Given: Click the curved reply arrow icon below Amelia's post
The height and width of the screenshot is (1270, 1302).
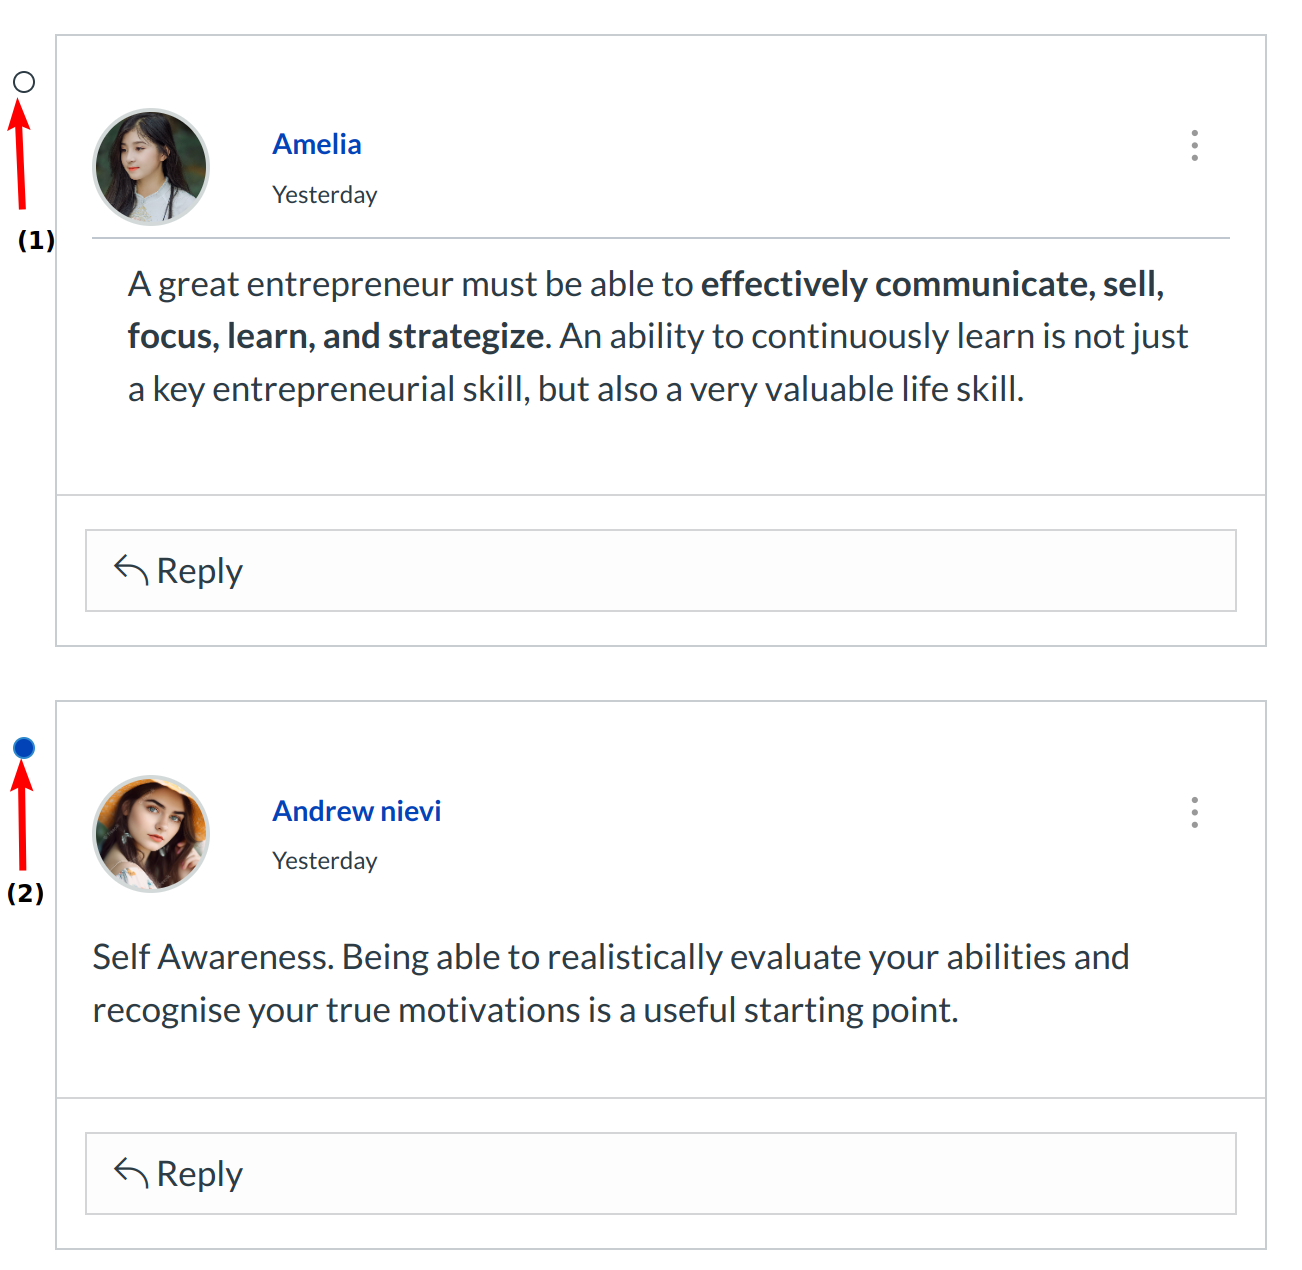Looking at the screenshot, I should tap(131, 569).
